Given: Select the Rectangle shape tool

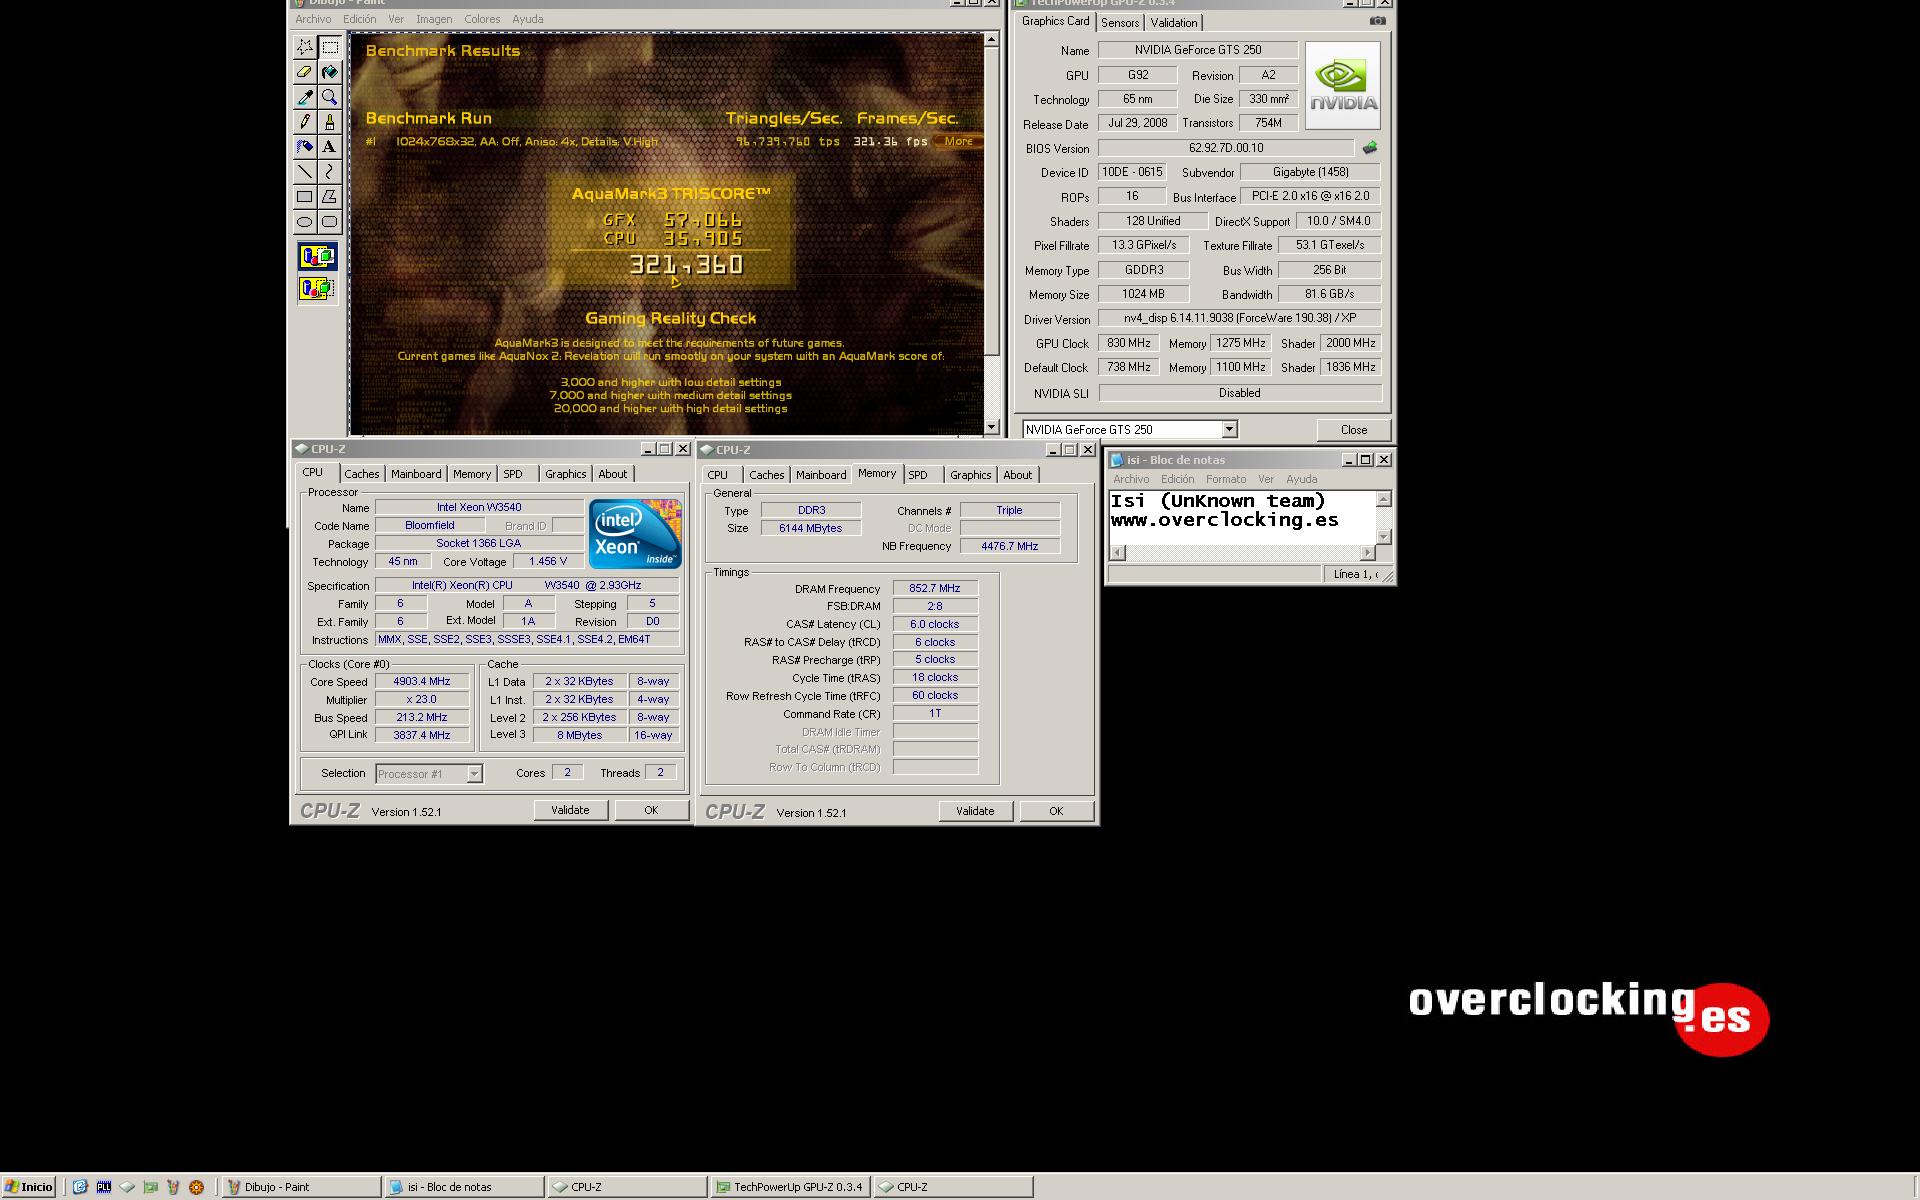Looking at the screenshot, I should click(305, 197).
